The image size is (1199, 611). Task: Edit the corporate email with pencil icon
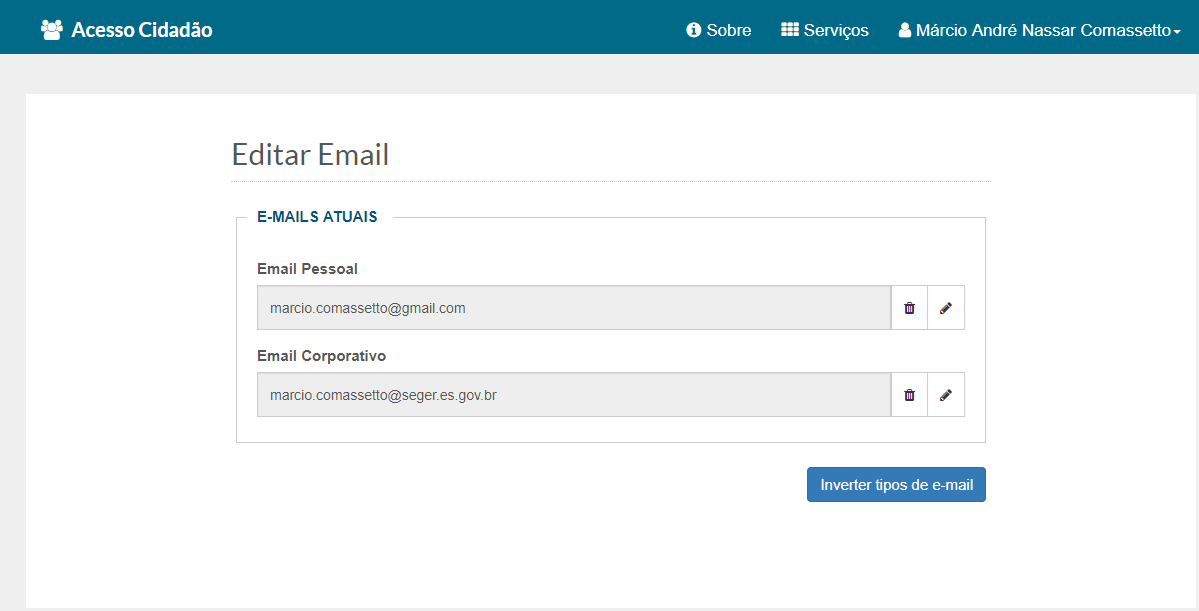[x=946, y=395]
